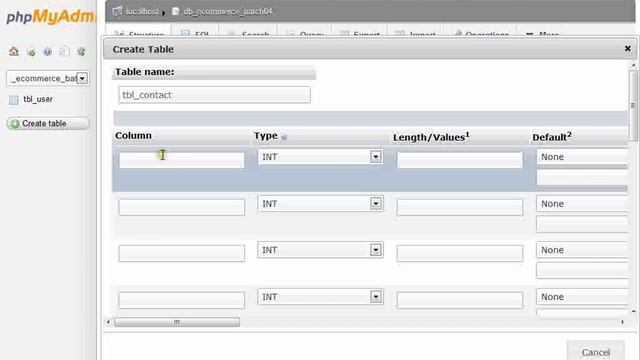Open the documentation page icon in sidebar
Viewport: 640px width, 360px height.
point(64,51)
